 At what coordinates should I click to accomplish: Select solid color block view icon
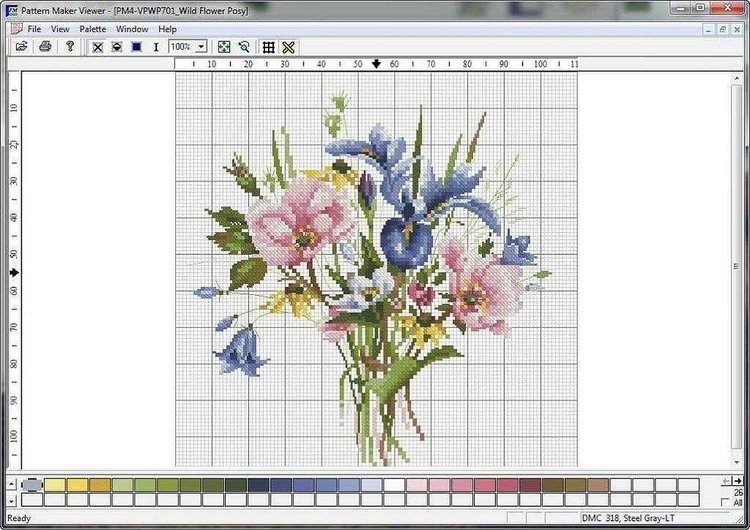click(136, 47)
